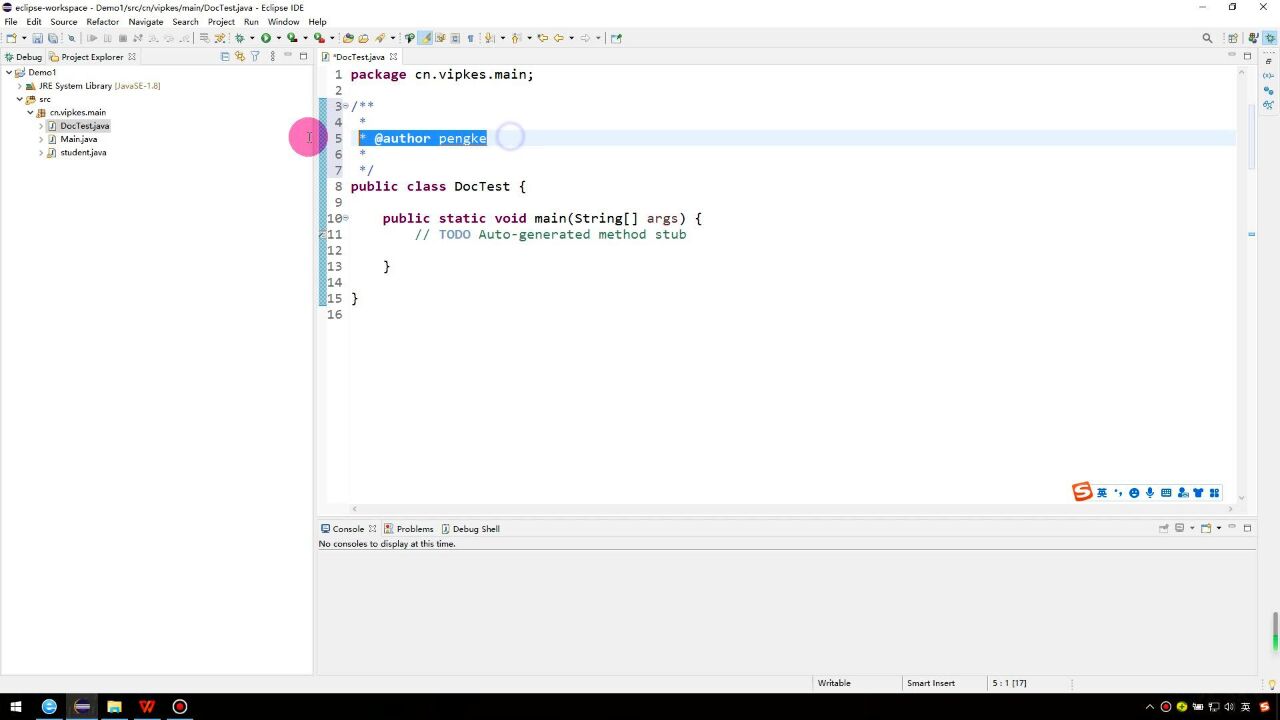Switch to the Problems tab
Viewport: 1280px width, 720px height.
(409, 529)
